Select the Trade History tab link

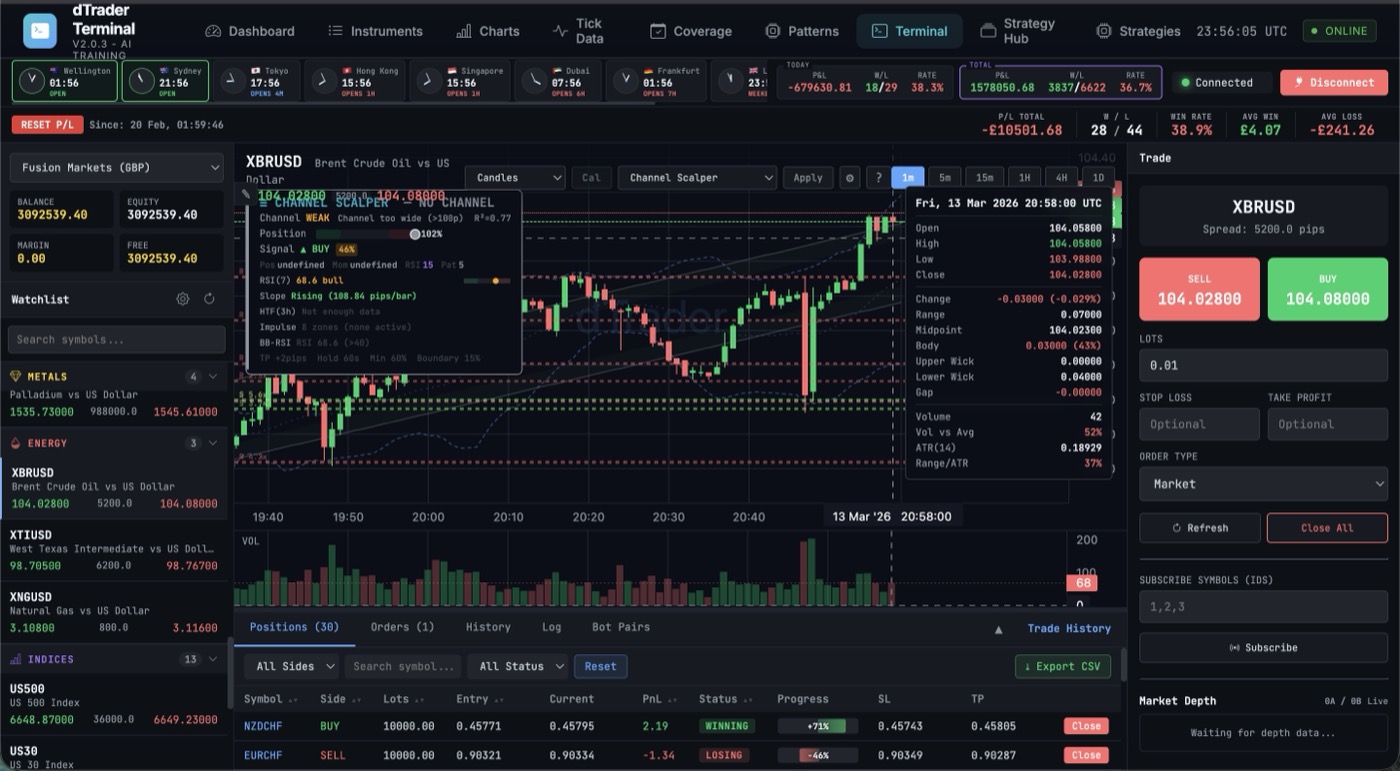coord(1072,628)
